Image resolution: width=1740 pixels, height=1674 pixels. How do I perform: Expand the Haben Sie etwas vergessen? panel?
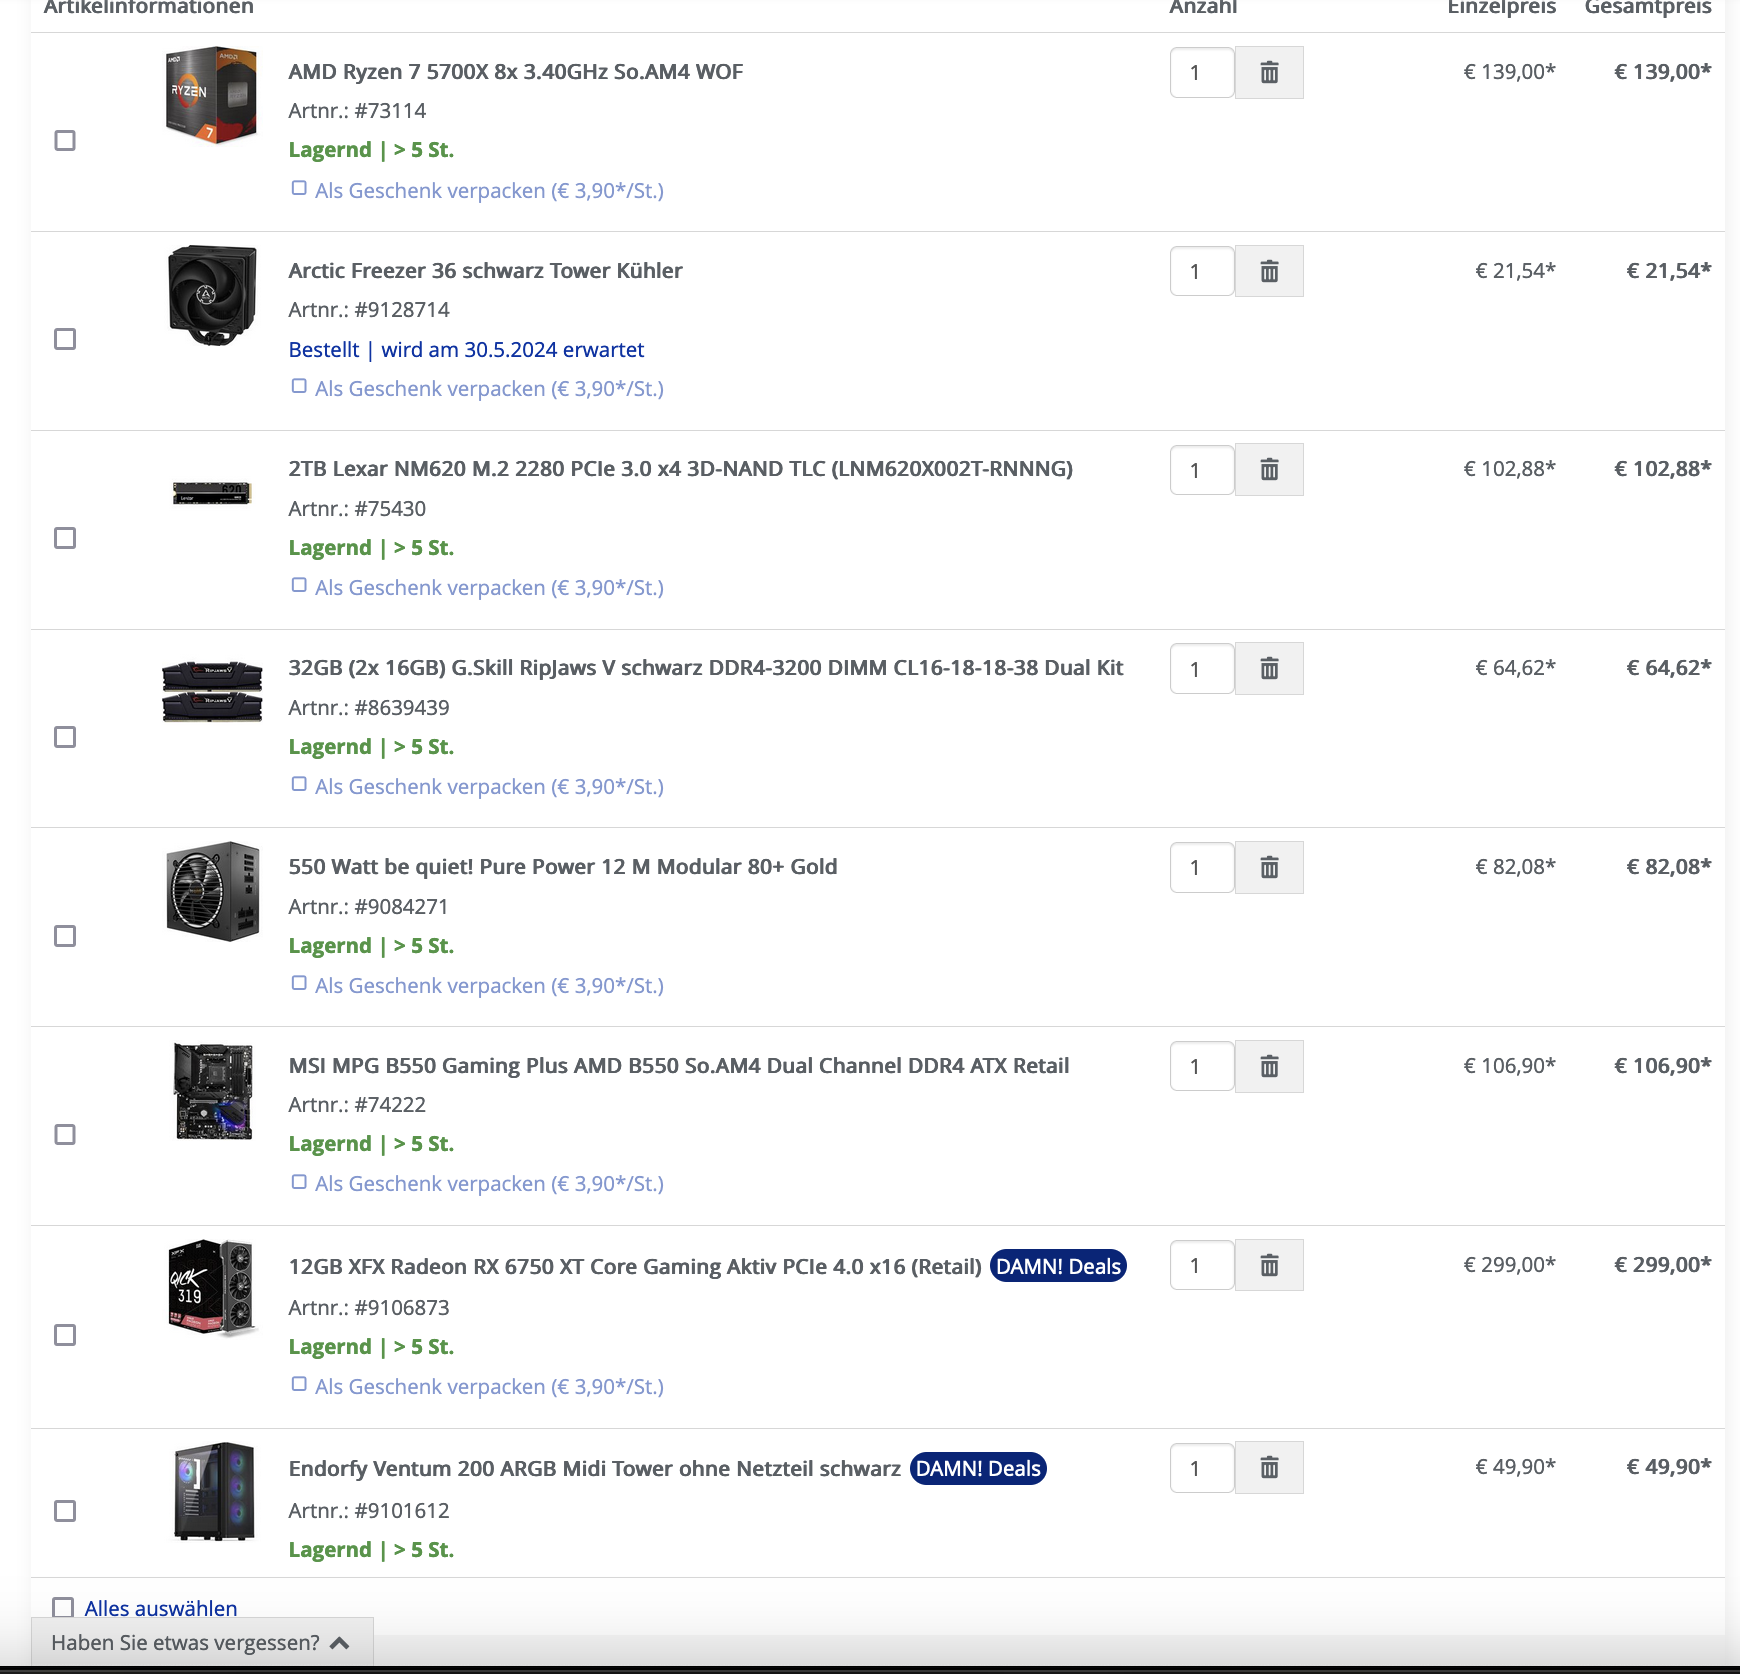[x=202, y=1642]
